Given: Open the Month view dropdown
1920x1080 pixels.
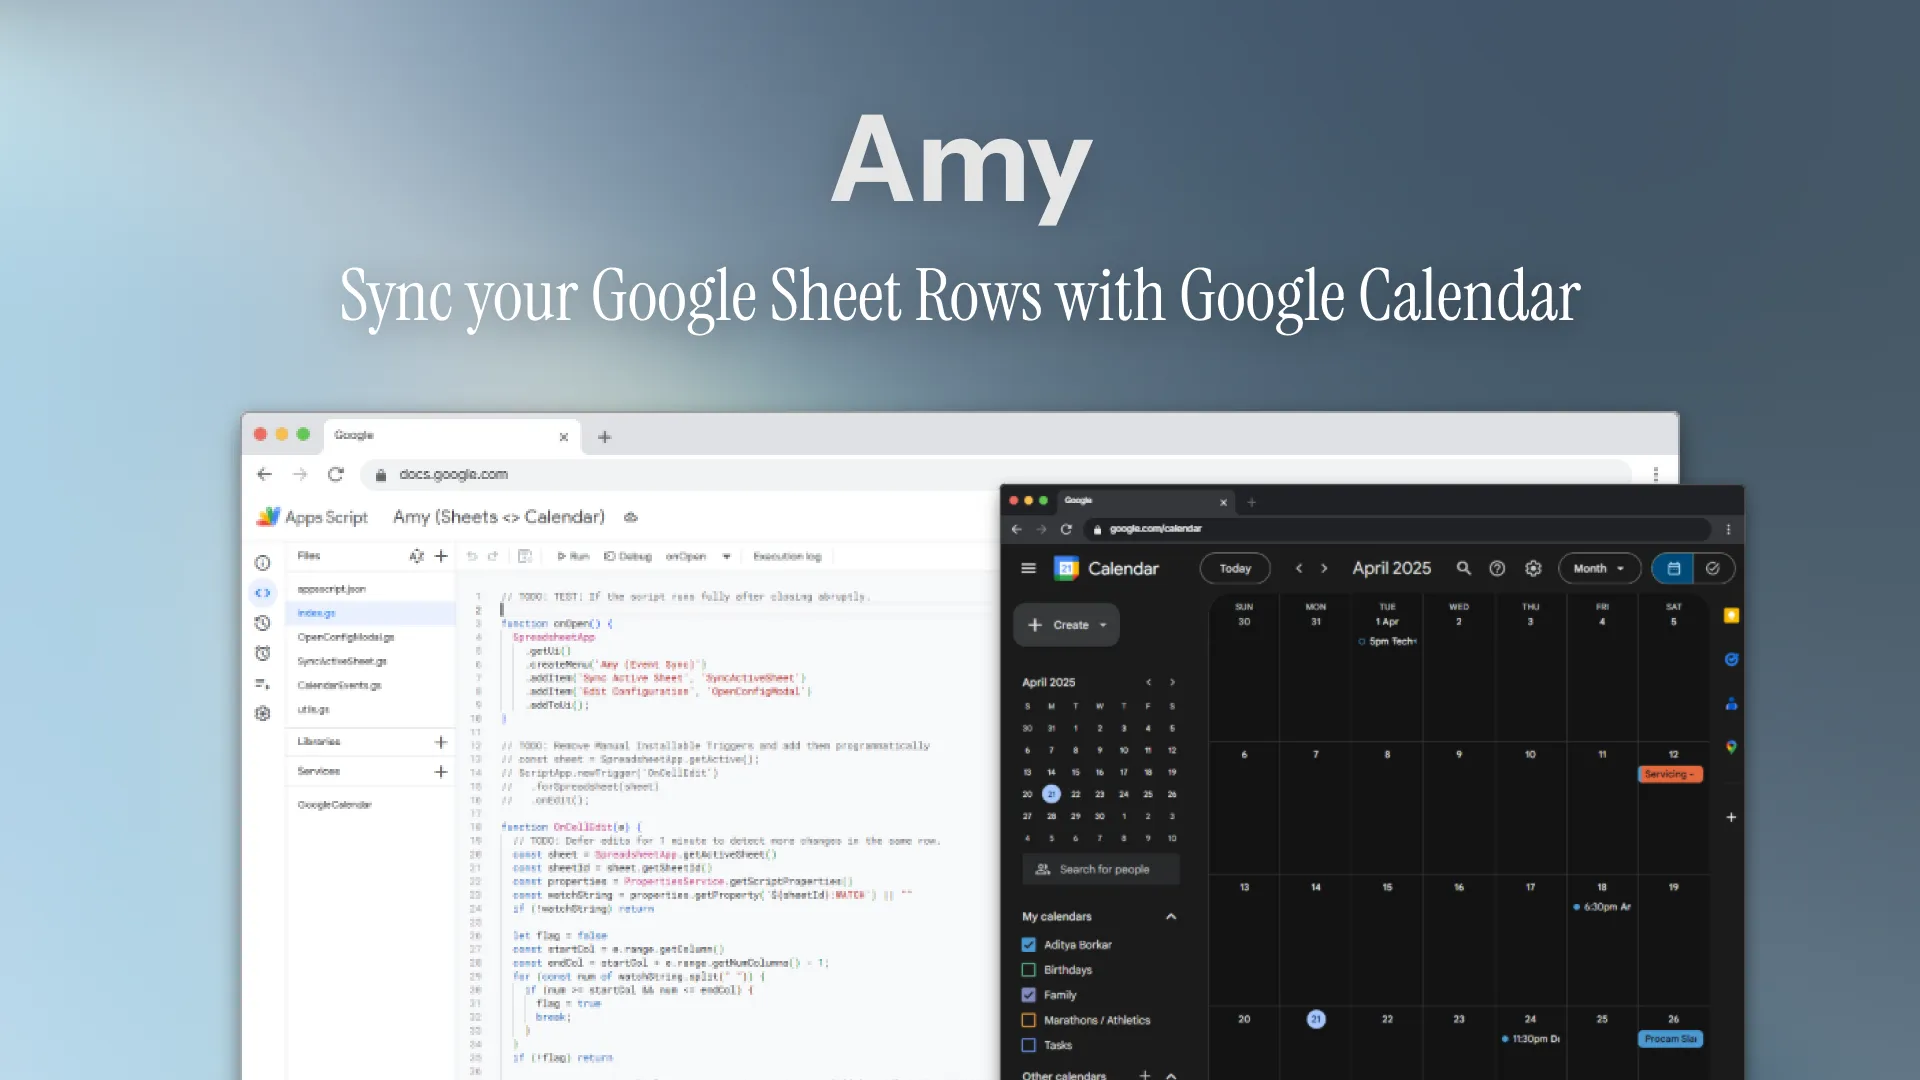Looking at the screenshot, I should (x=1599, y=568).
